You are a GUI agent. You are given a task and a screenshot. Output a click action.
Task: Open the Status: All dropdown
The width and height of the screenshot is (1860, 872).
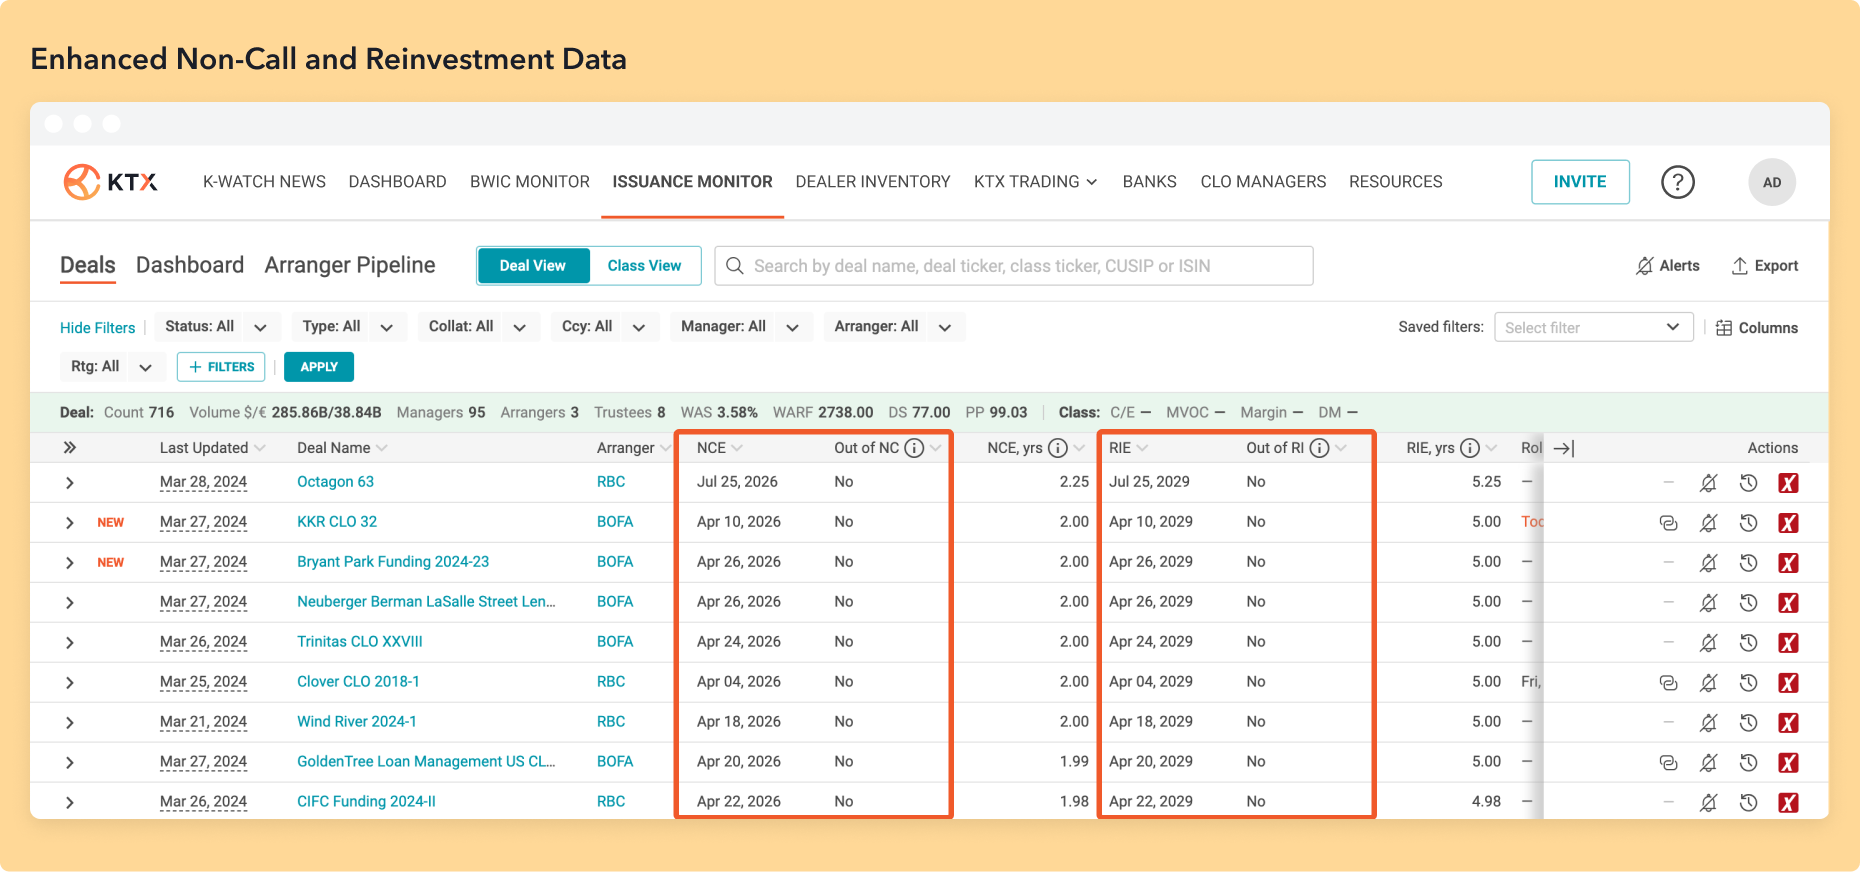point(216,327)
